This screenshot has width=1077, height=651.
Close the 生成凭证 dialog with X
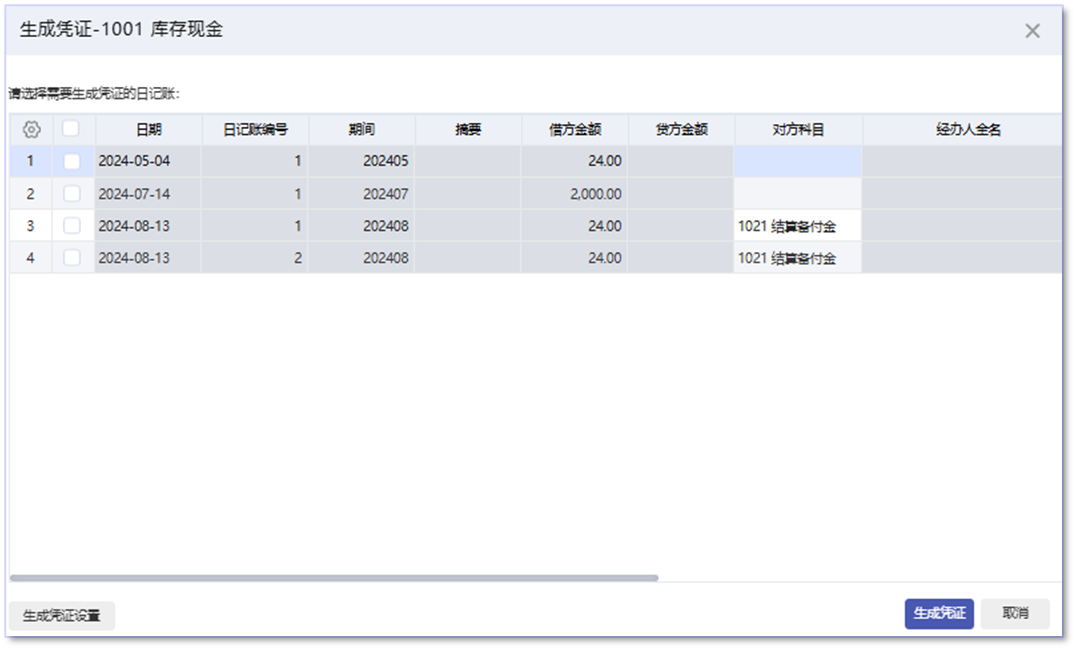(1032, 31)
